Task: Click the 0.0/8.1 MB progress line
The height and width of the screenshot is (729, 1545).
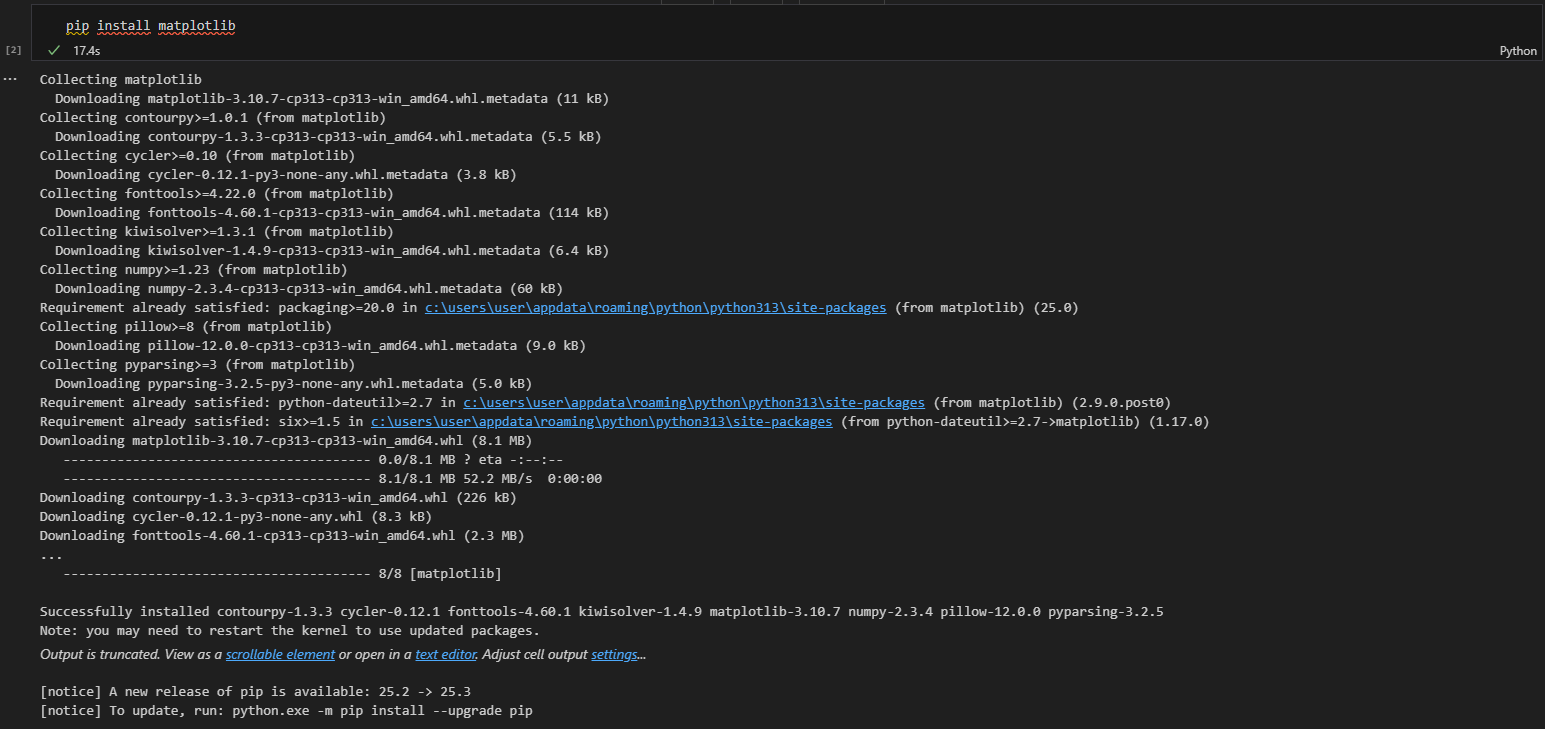Action: [x=313, y=459]
